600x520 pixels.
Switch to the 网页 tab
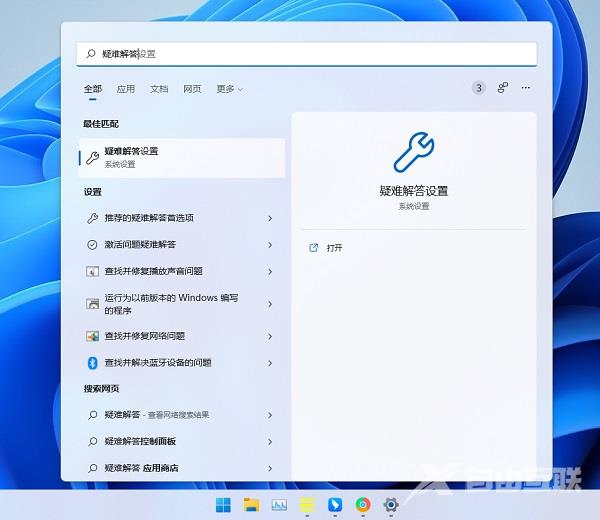[192, 89]
